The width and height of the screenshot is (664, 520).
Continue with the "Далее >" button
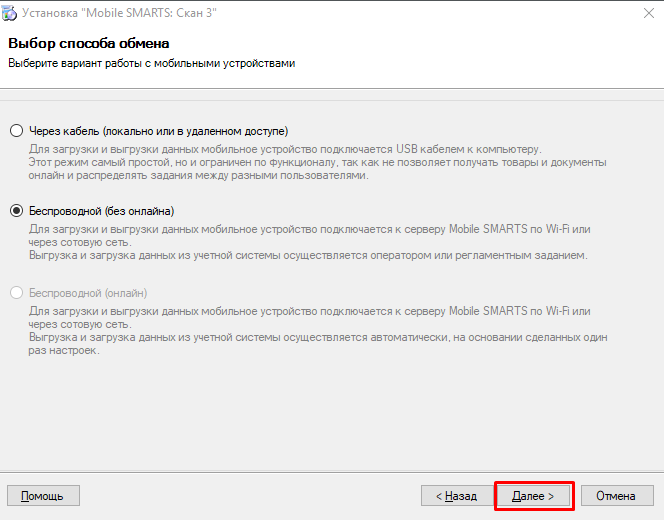pos(533,496)
